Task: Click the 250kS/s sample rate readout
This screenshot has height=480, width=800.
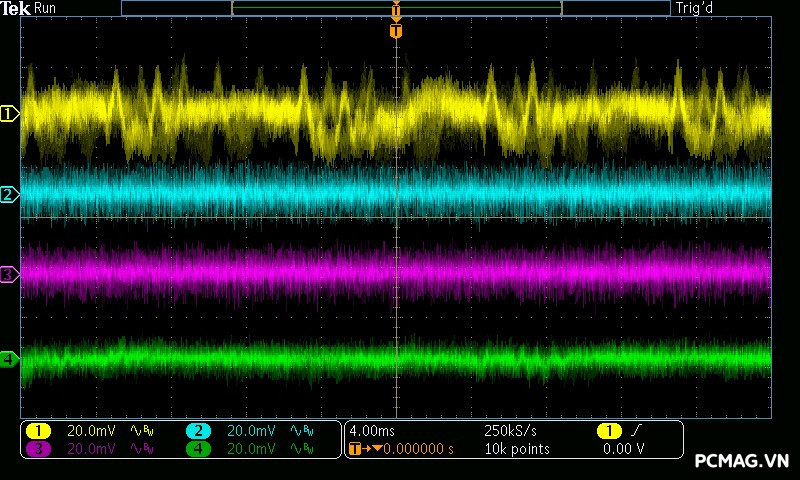Action: [510, 430]
